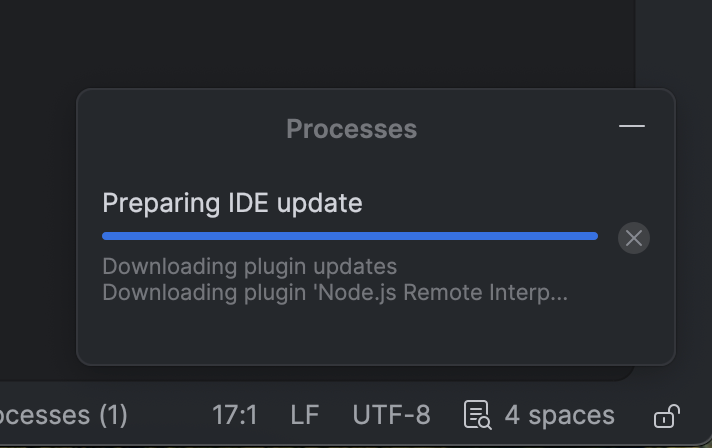Minimize the Processes popup with the dash icon
This screenshot has width=712, height=448.
[x=632, y=126]
